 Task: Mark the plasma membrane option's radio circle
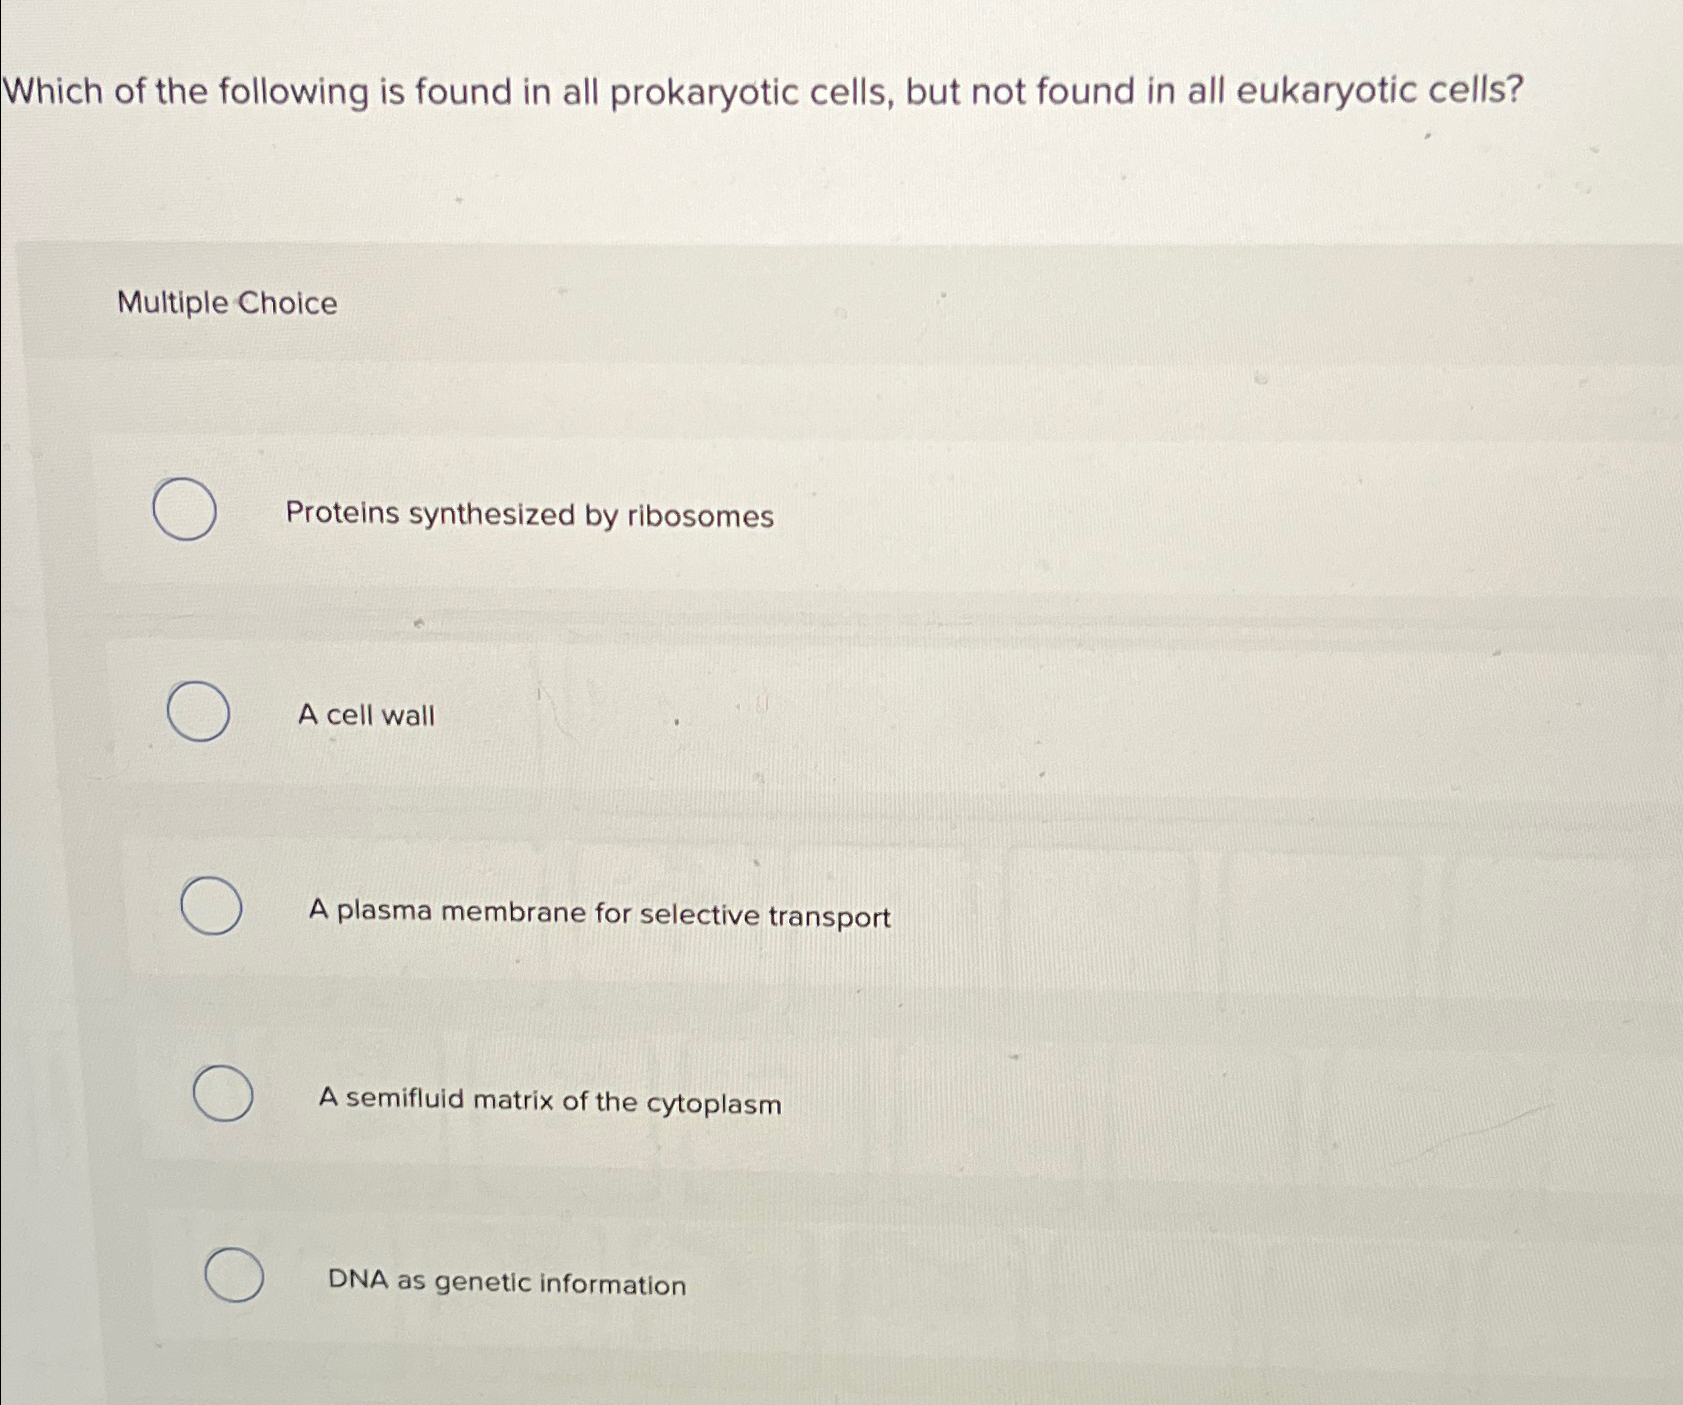tap(211, 906)
